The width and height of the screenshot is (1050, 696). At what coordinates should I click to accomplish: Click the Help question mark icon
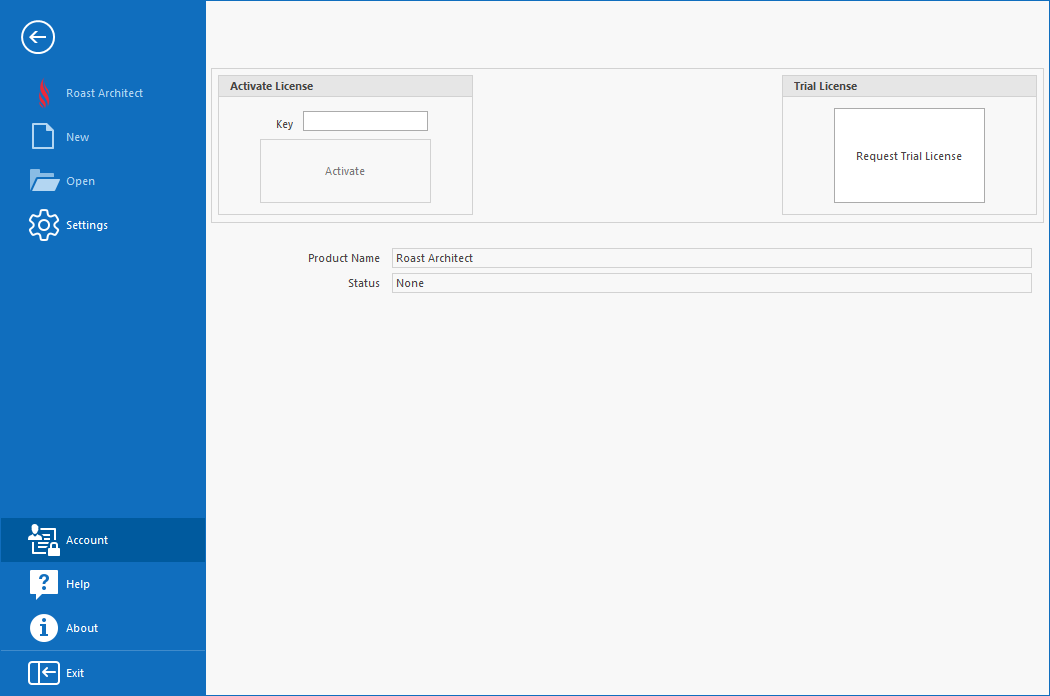click(x=44, y=584)
